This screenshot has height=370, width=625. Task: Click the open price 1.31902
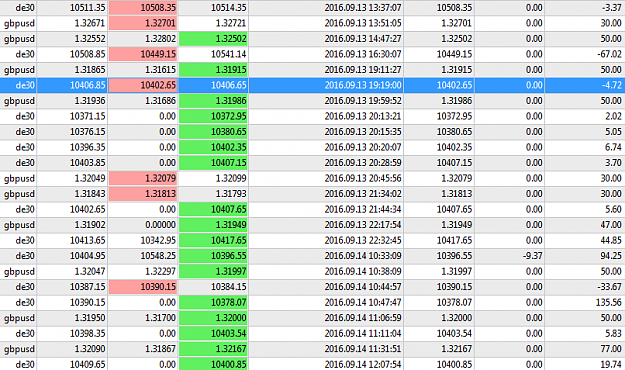90,225
